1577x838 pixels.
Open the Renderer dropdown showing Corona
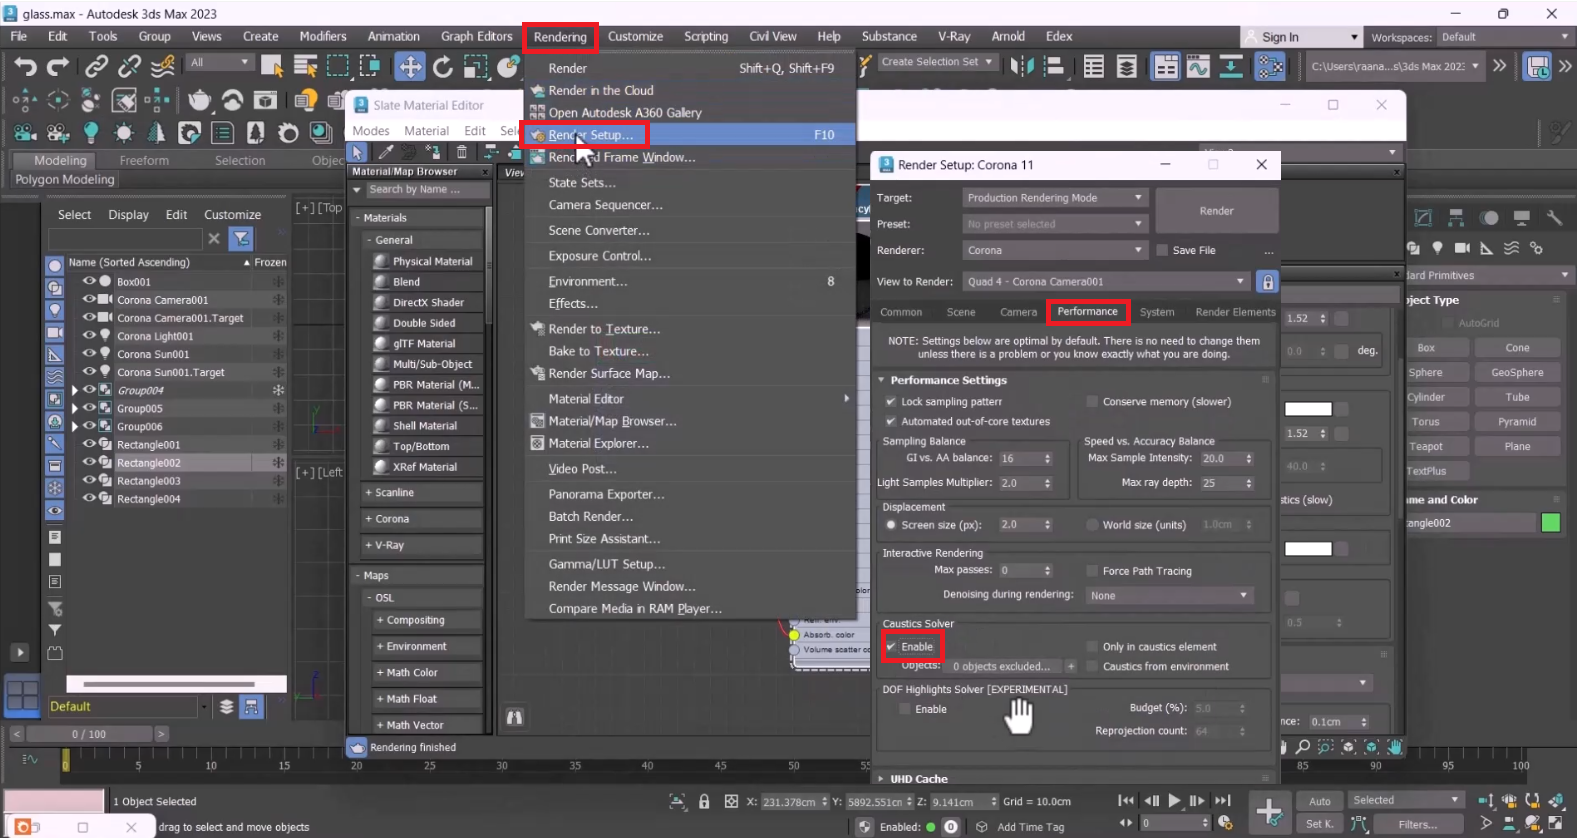(1054, 250)
